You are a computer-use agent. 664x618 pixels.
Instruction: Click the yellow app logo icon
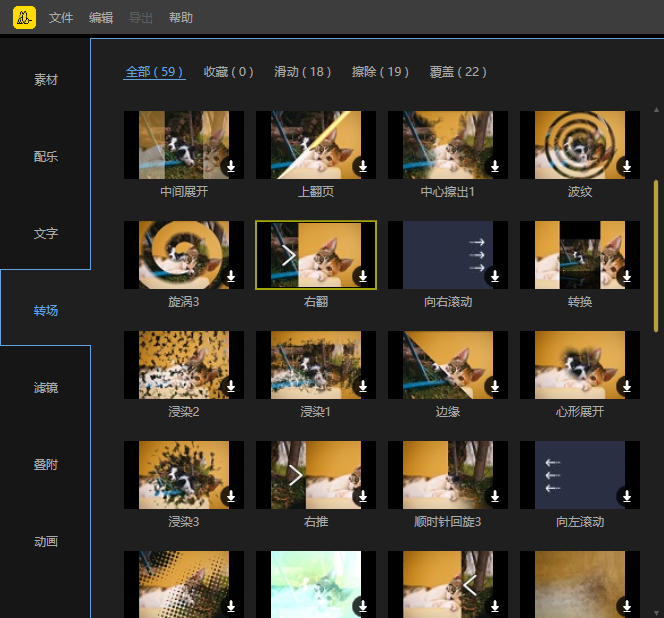24,17
